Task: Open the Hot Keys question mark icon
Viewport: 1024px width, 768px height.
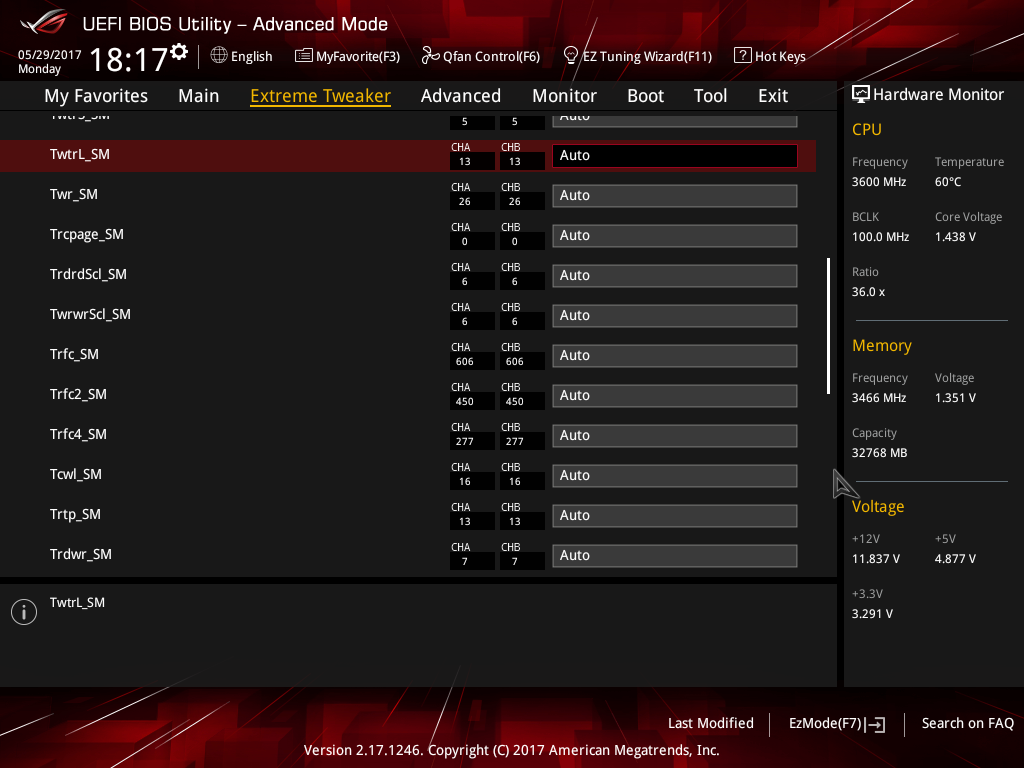Action: (x=742, y=56)
